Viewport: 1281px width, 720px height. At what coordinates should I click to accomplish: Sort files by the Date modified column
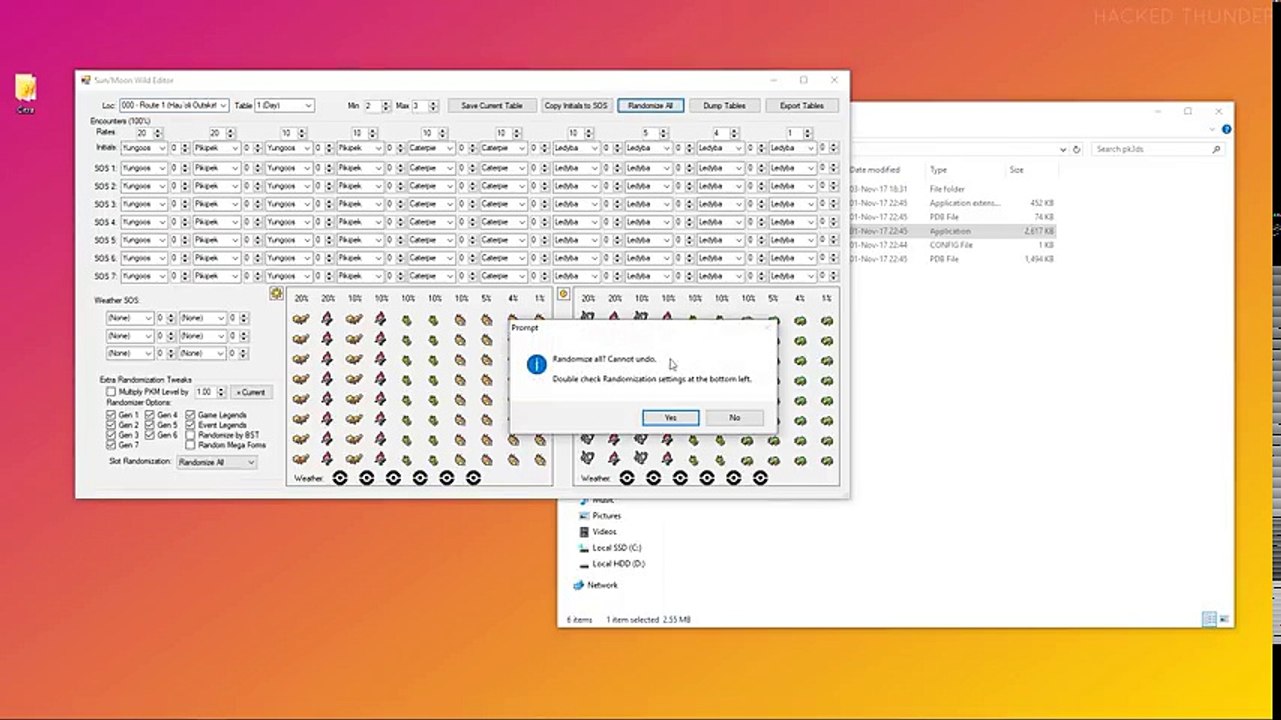click(875, 170)
